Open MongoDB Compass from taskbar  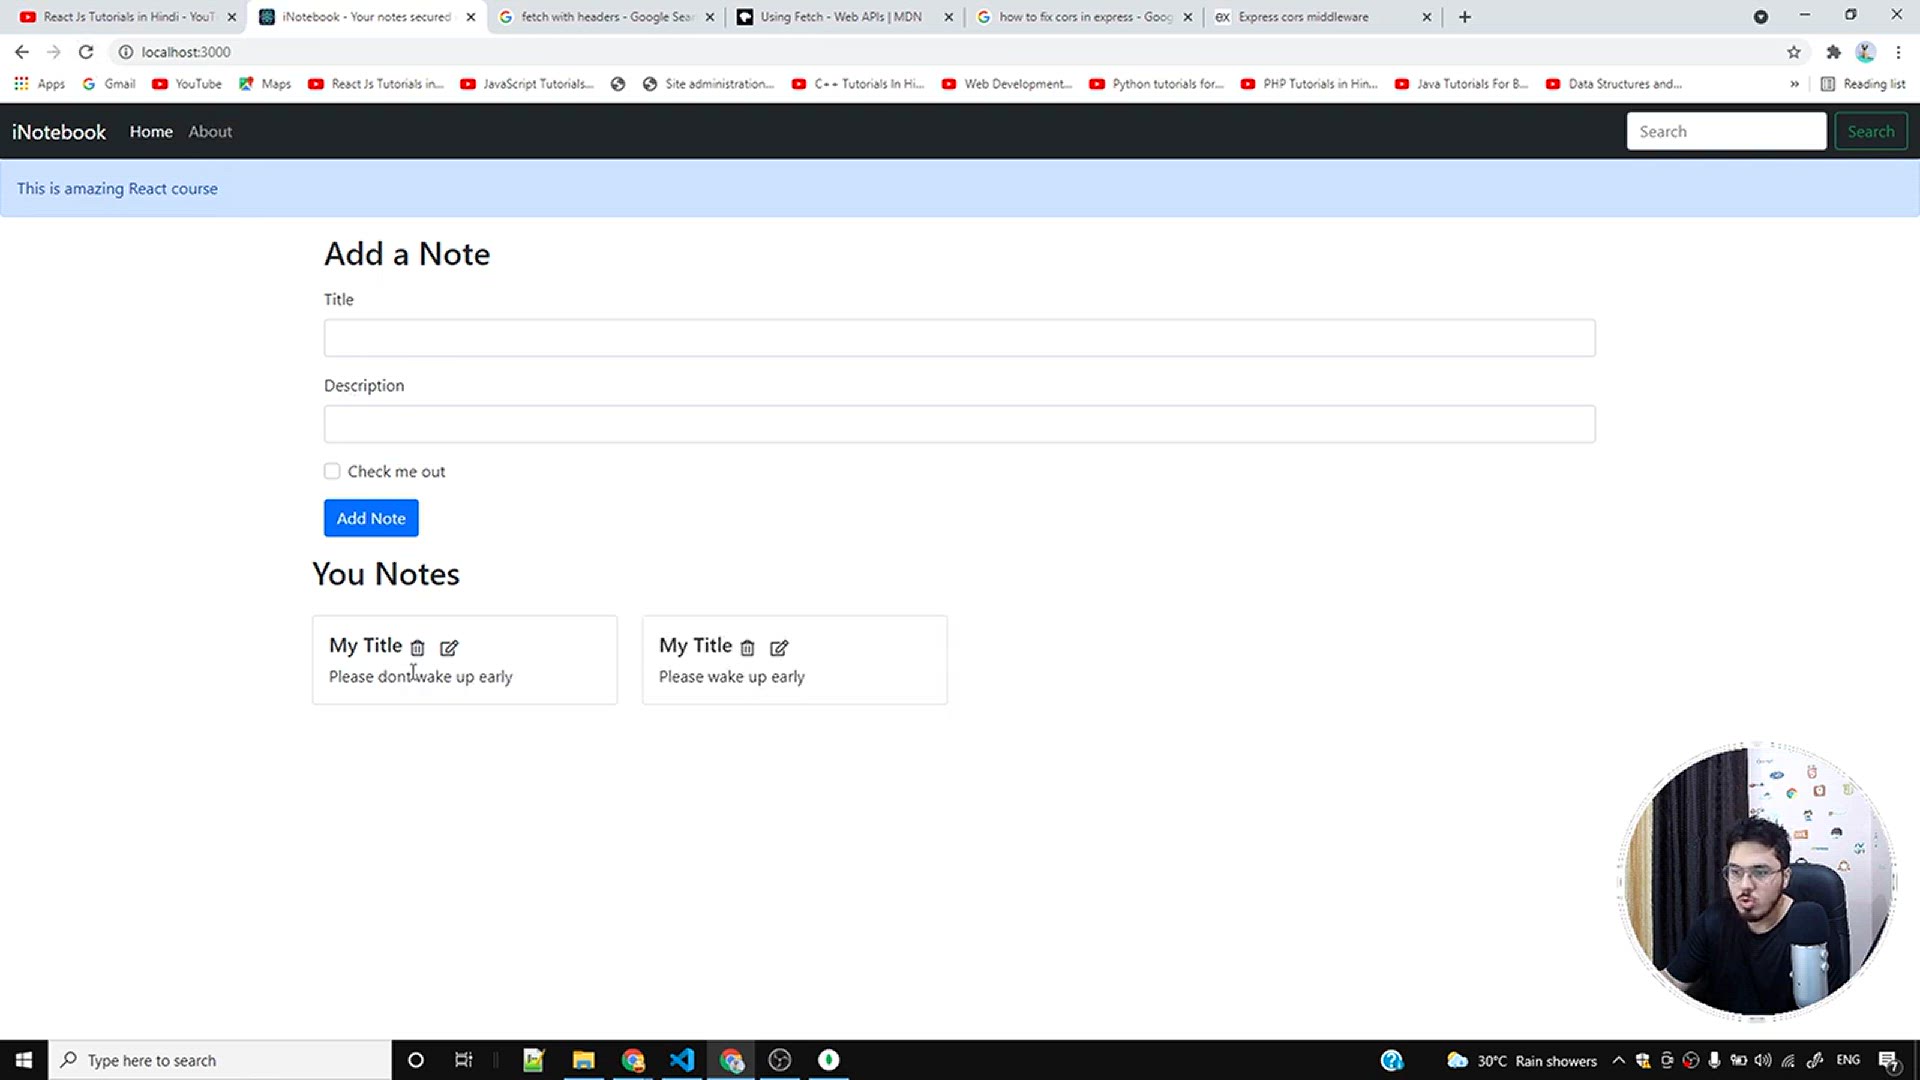tap(829, 1060)
